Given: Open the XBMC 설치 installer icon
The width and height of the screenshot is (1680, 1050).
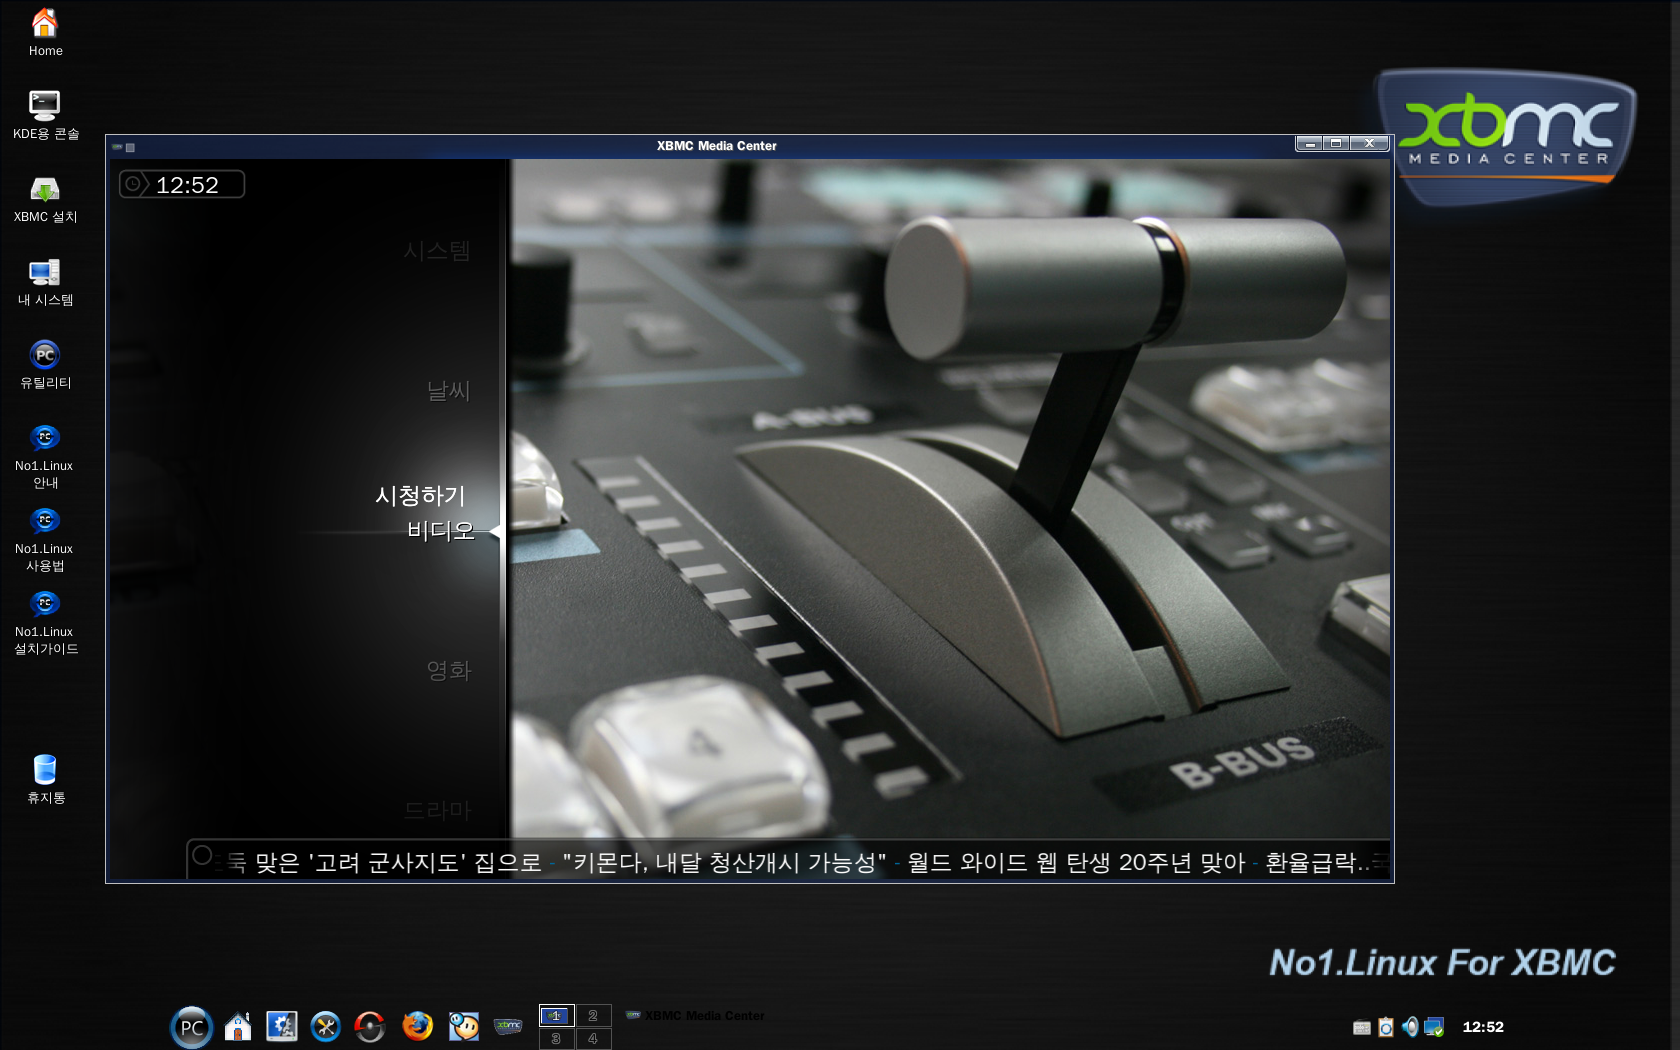Looking at the screenshot, I should coord(45,198).
